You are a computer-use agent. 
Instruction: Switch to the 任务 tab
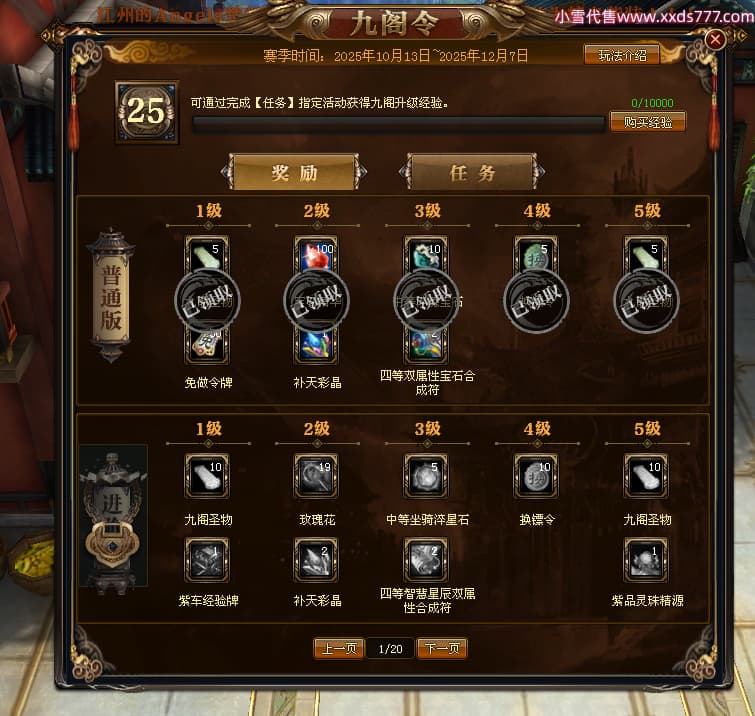(x=472, y=172)
